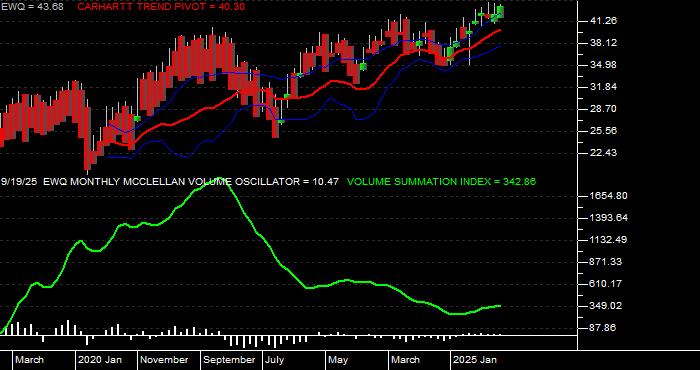This screenshot has width=700, height=370.
Task: Click the May date marker
Action: coord(338,360)
